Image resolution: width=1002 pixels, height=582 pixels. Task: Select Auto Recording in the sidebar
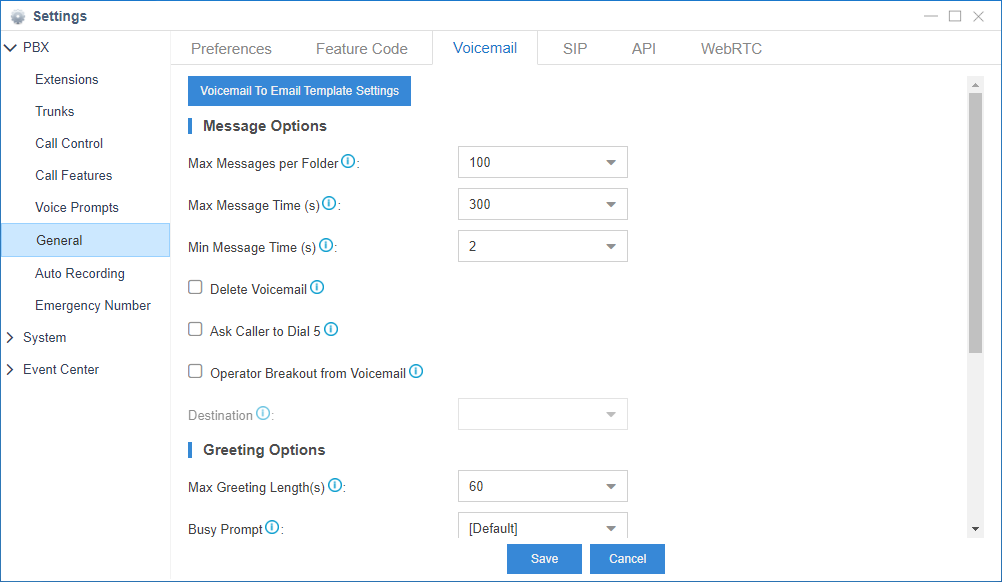[x=80, y=273]
